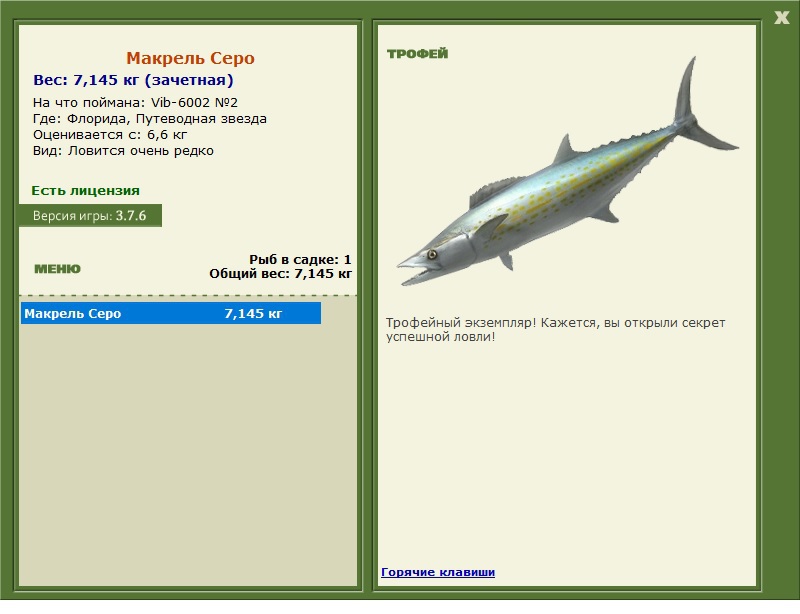Click the ТРОФЕЙ heading label
Image resolution: width=800 pixels, height=614 pixels.
(417, 54)
